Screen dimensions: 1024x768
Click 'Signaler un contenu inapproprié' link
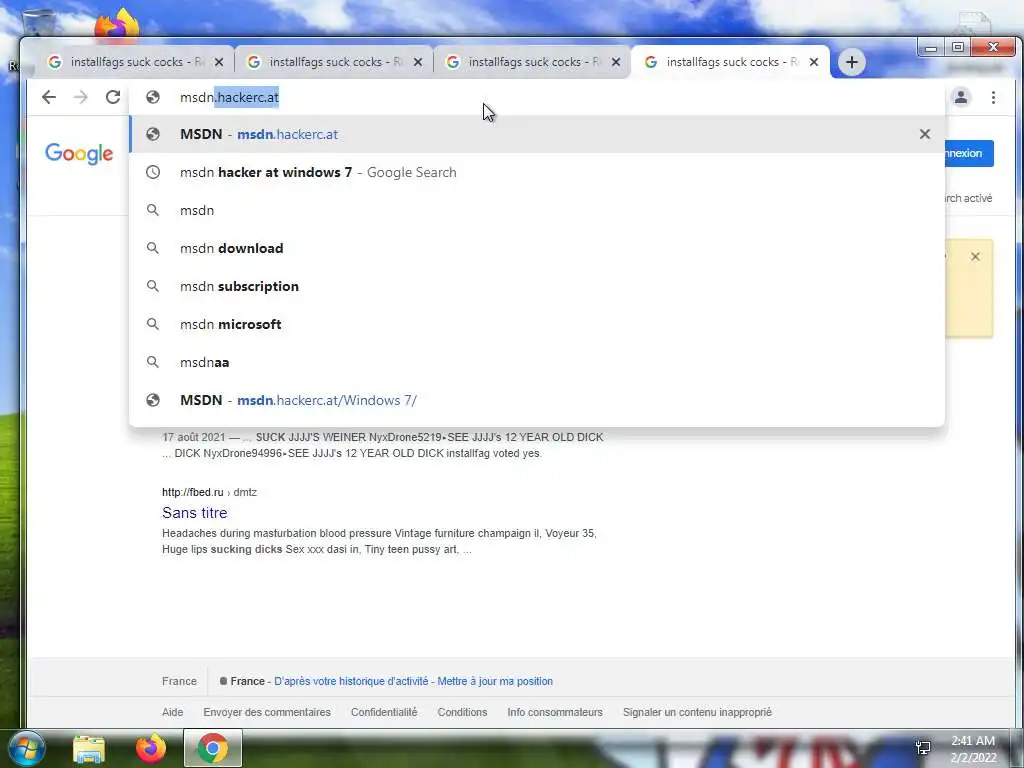(697, 712)
